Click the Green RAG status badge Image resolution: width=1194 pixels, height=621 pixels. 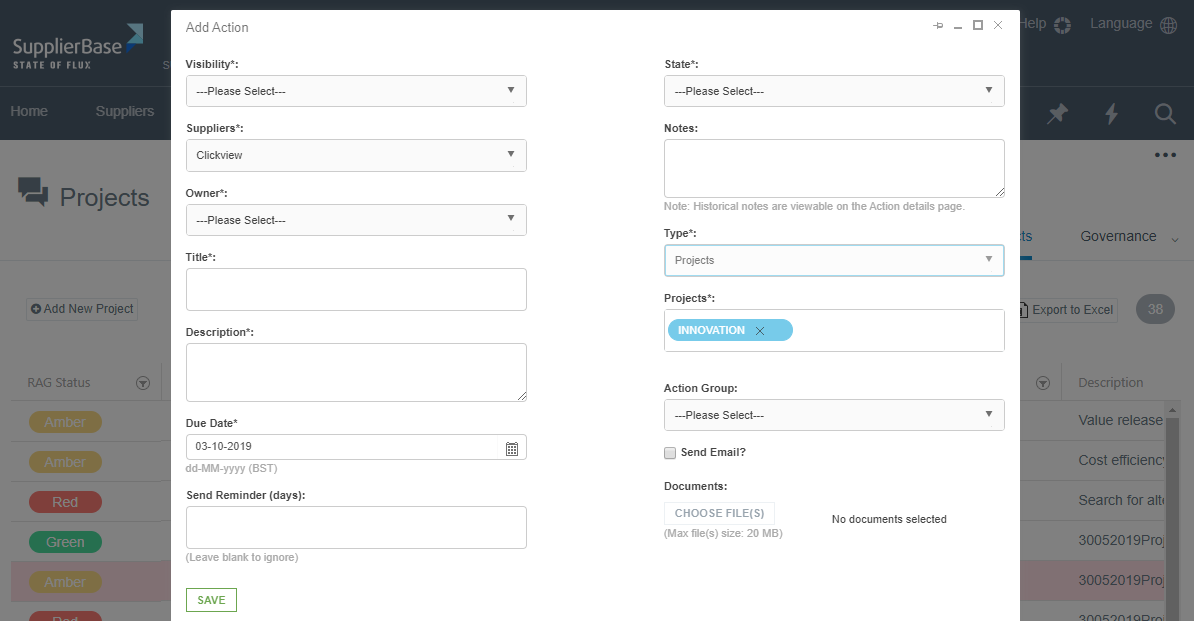pyautogui.click(x=65, y=542)
